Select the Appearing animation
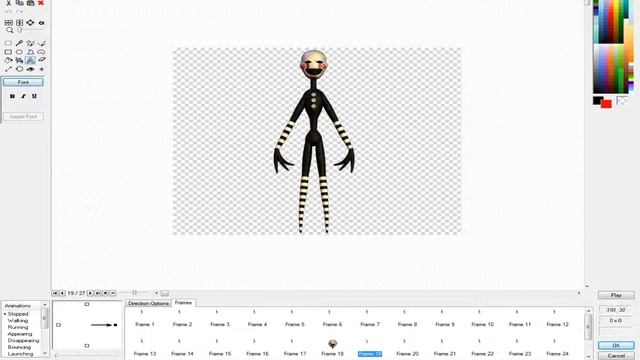Viewport: 640px width, 360px height. point(20,334)
